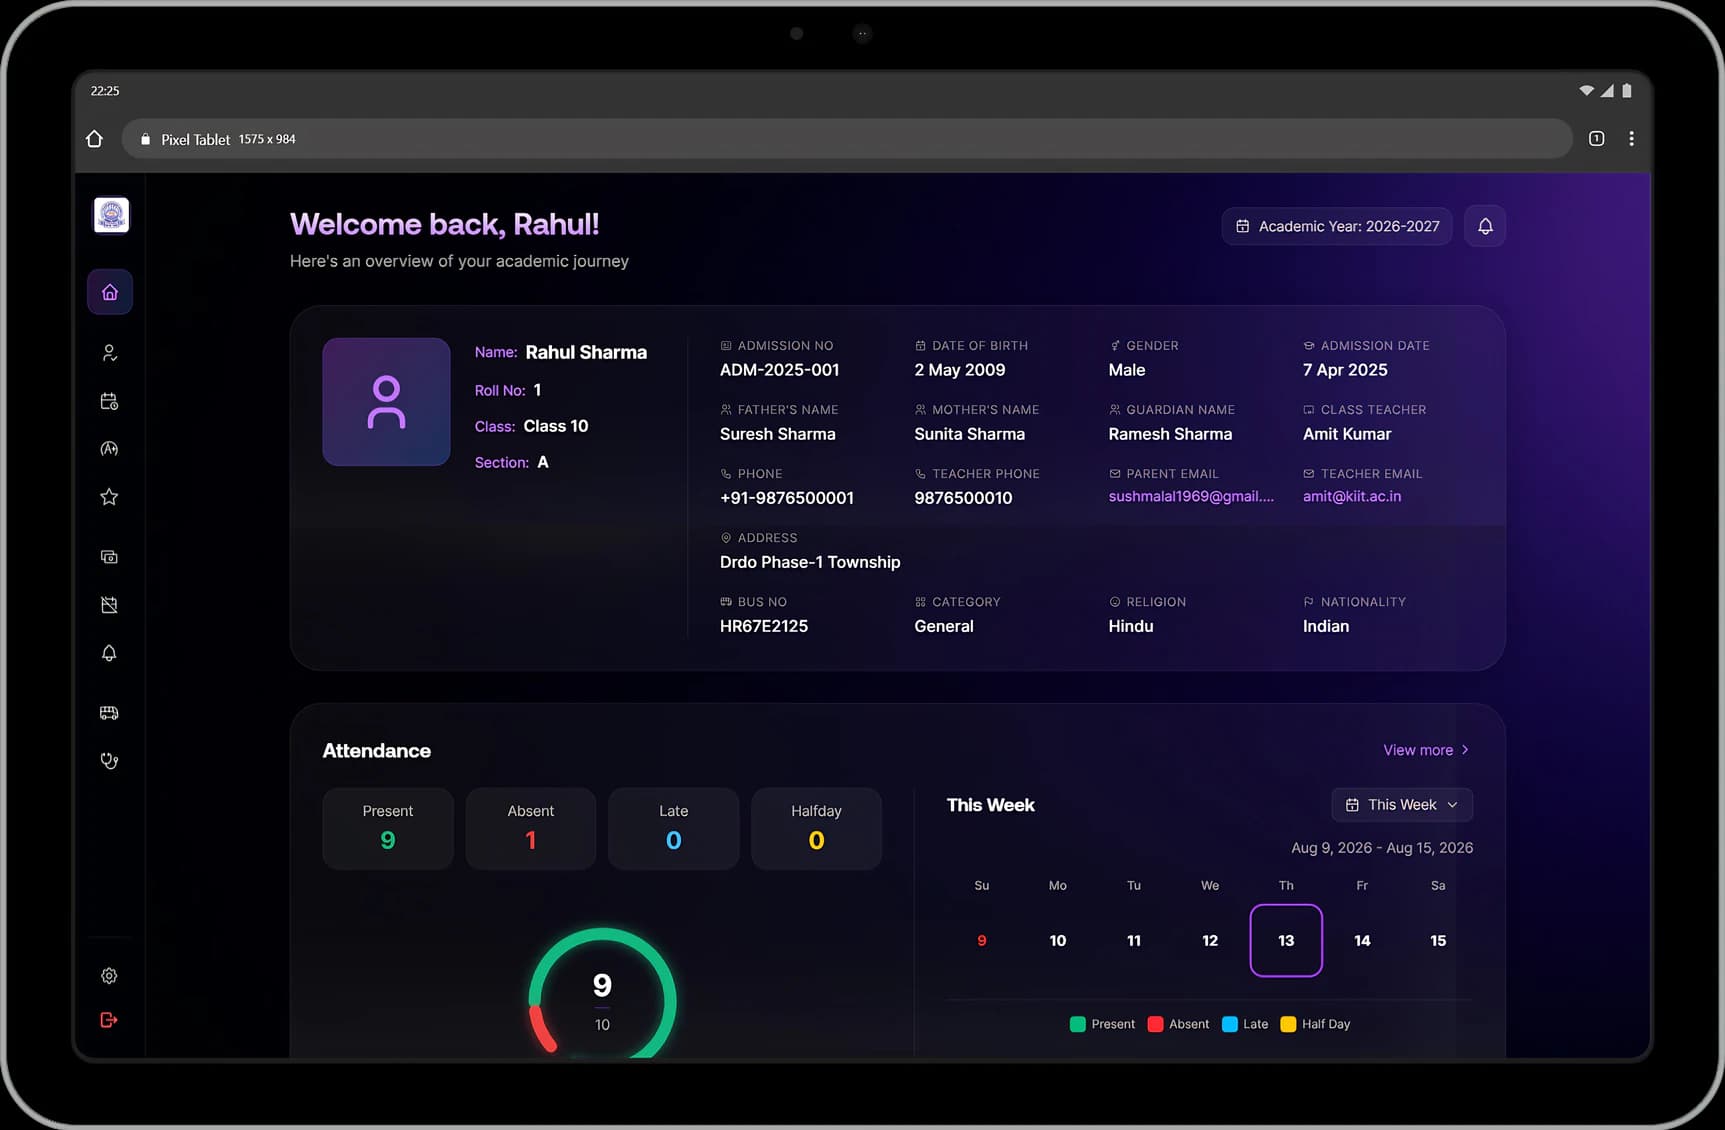1725x1130 pixels.
Task: Open the star icon in sidebar
Action: 110,497
